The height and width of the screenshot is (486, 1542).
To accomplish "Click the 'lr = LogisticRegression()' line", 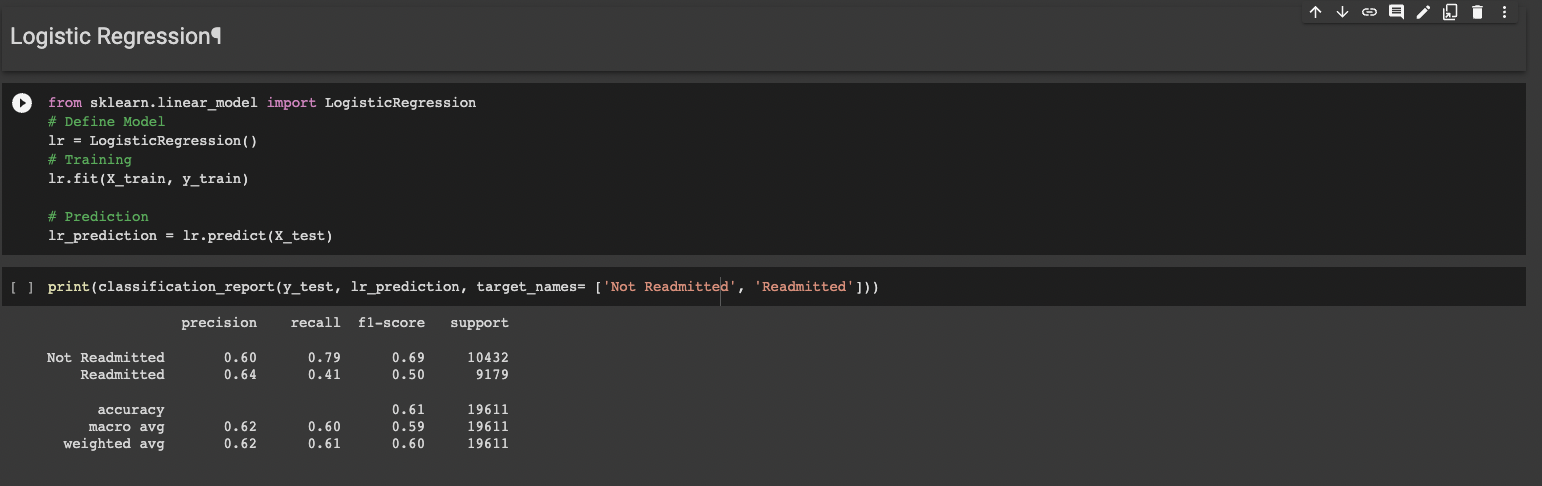I will pyautogui.click(x=153, y=141).
